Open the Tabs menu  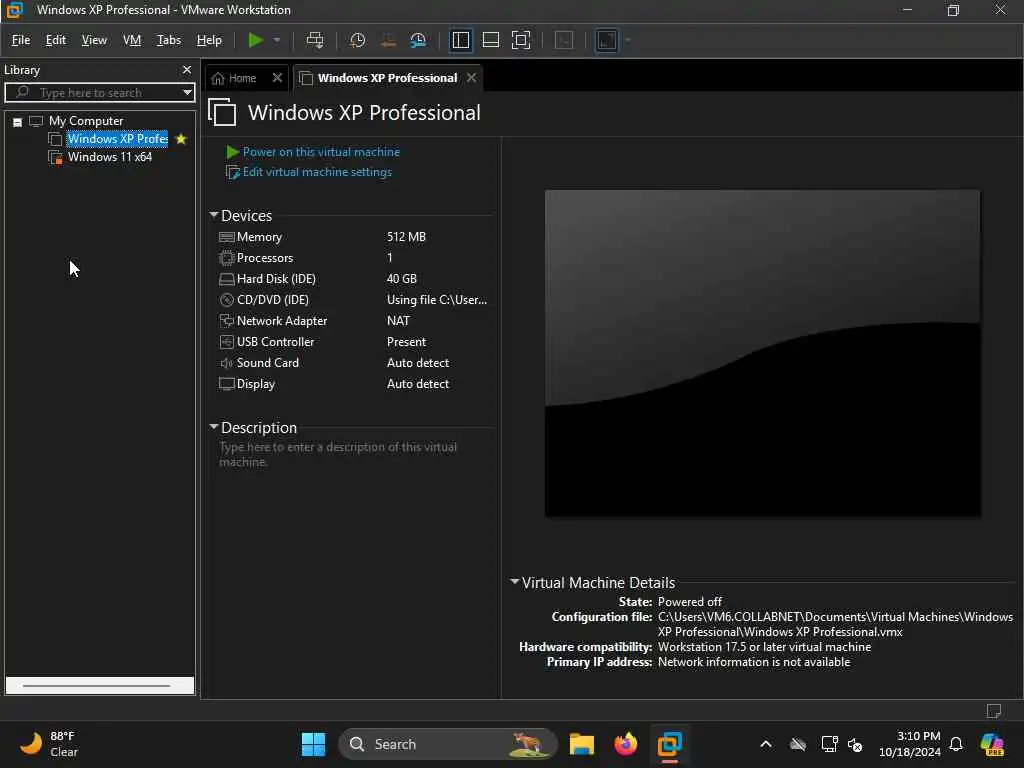coord(168,40)
